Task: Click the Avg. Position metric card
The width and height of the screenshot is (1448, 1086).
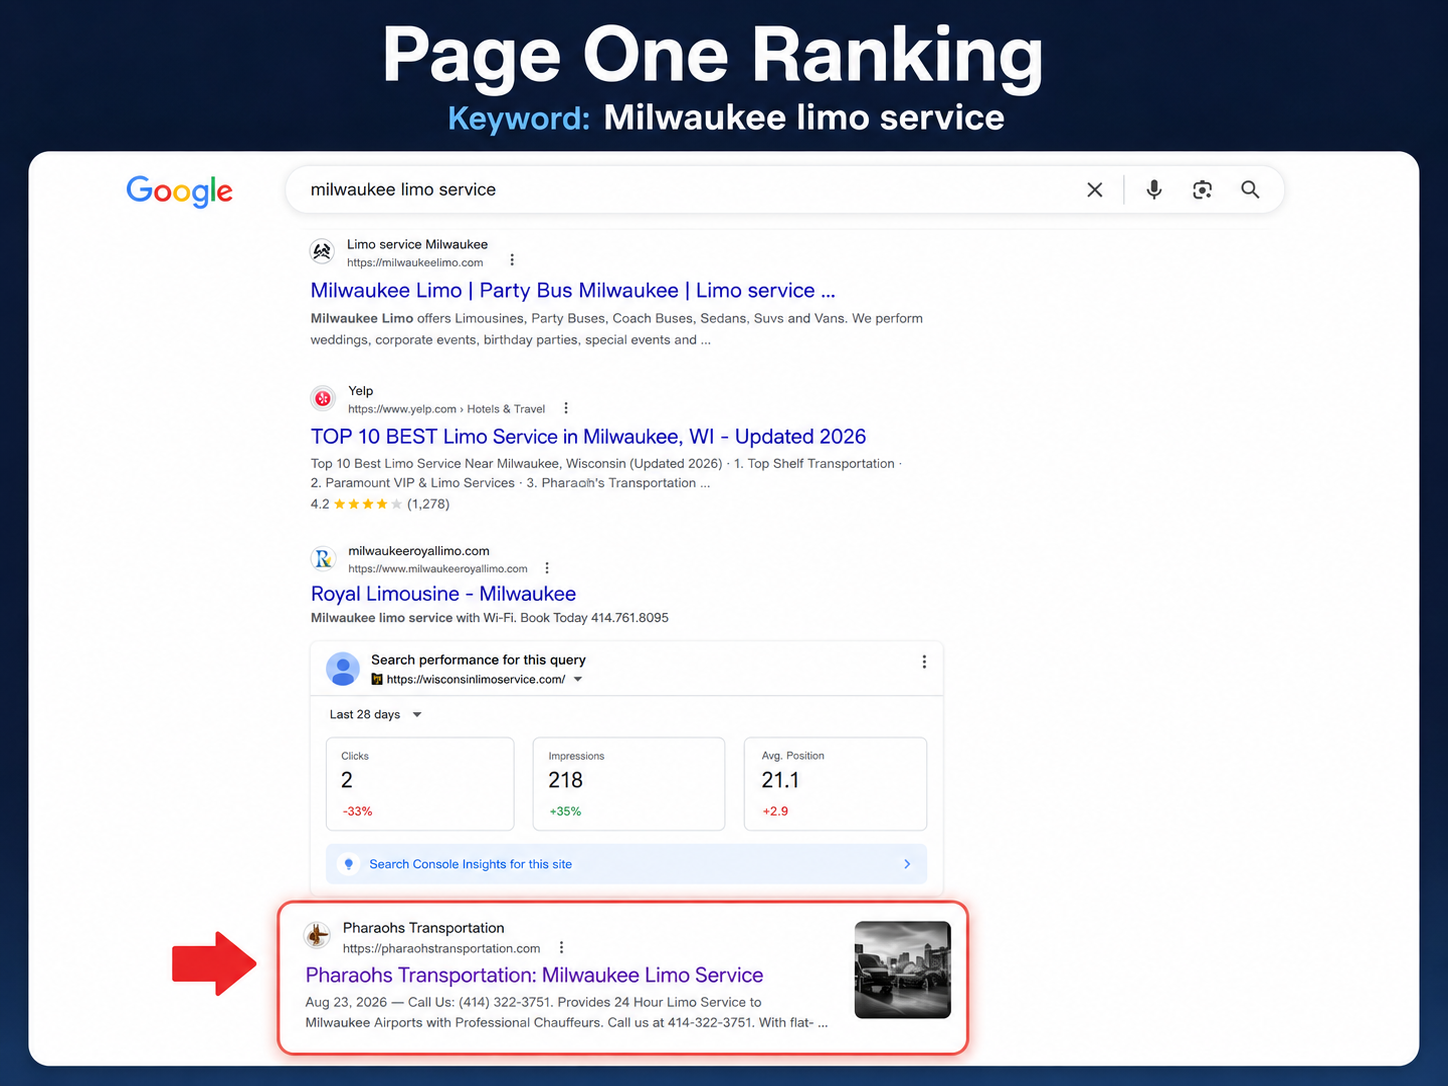Action: click(835, 784)
